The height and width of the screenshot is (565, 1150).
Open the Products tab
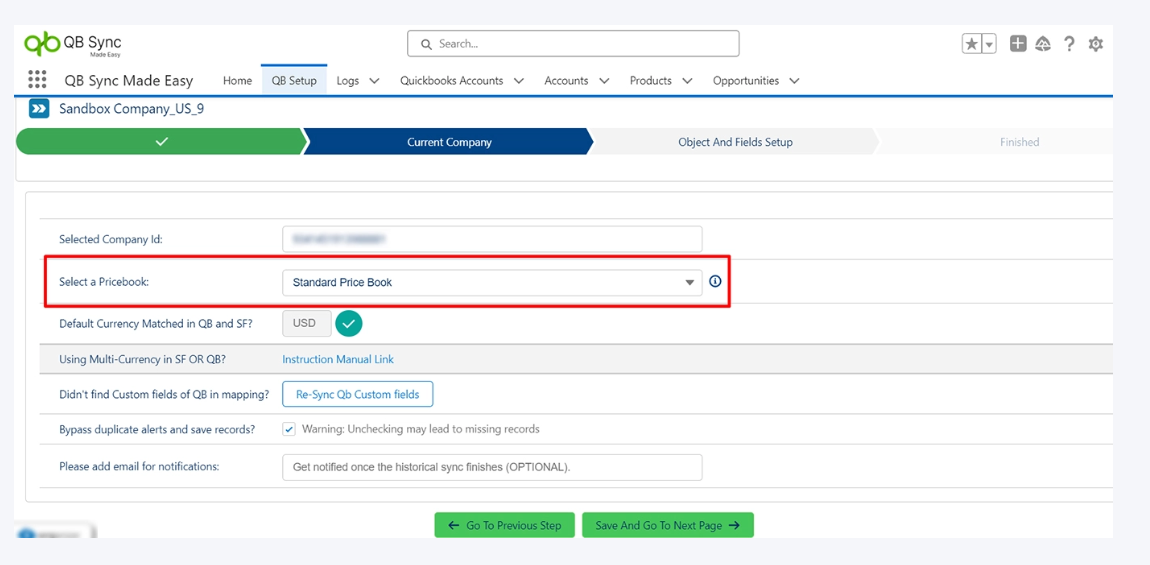coord(651,81)
